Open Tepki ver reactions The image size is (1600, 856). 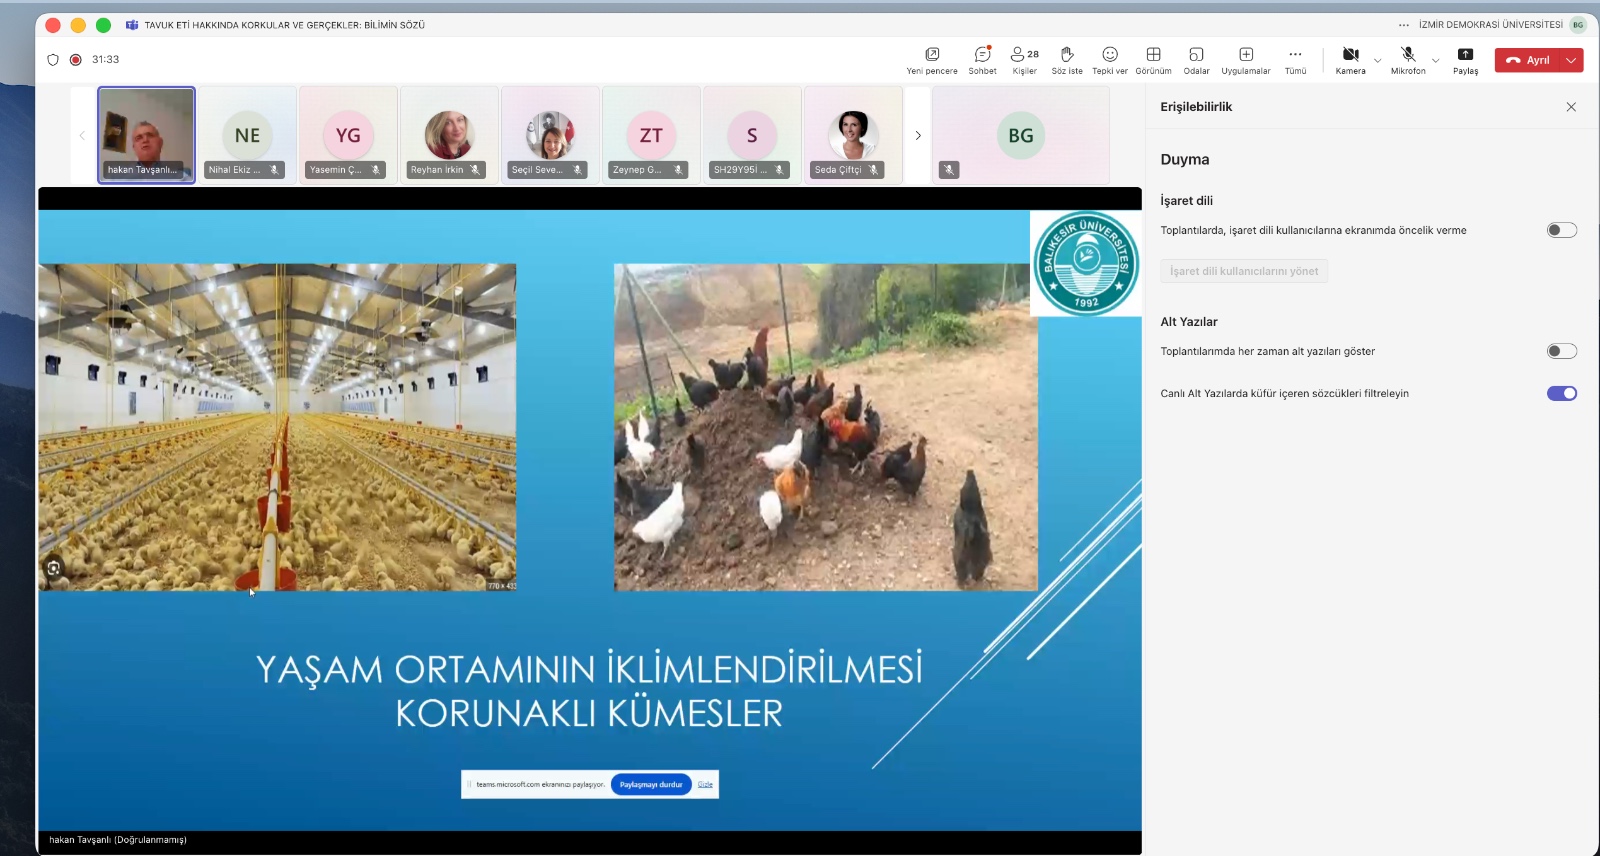coord(1110,60)
